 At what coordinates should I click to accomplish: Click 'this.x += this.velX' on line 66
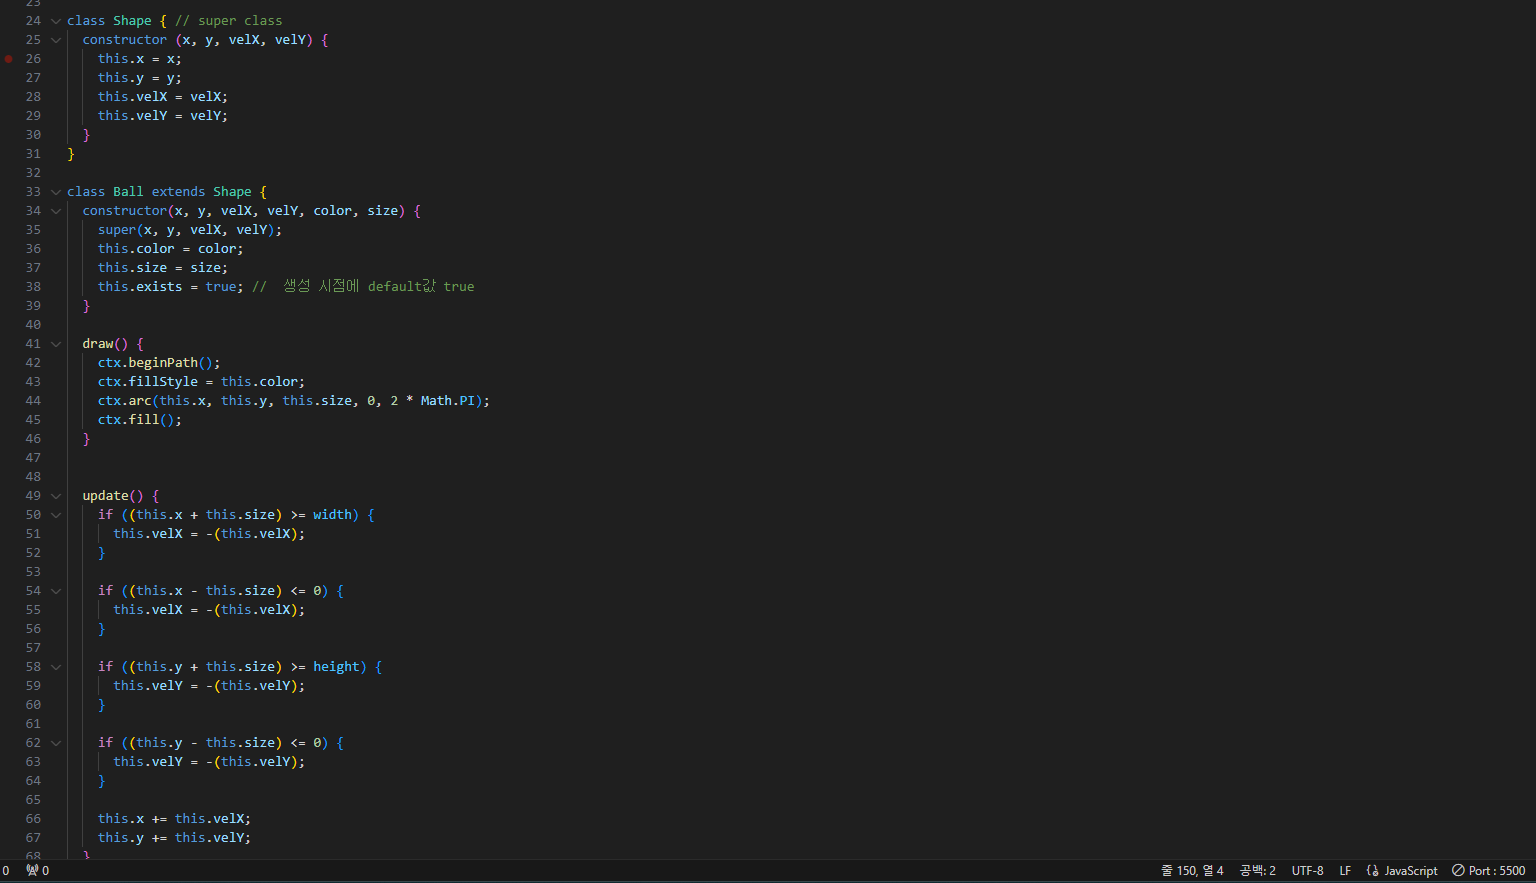(171, 819)
